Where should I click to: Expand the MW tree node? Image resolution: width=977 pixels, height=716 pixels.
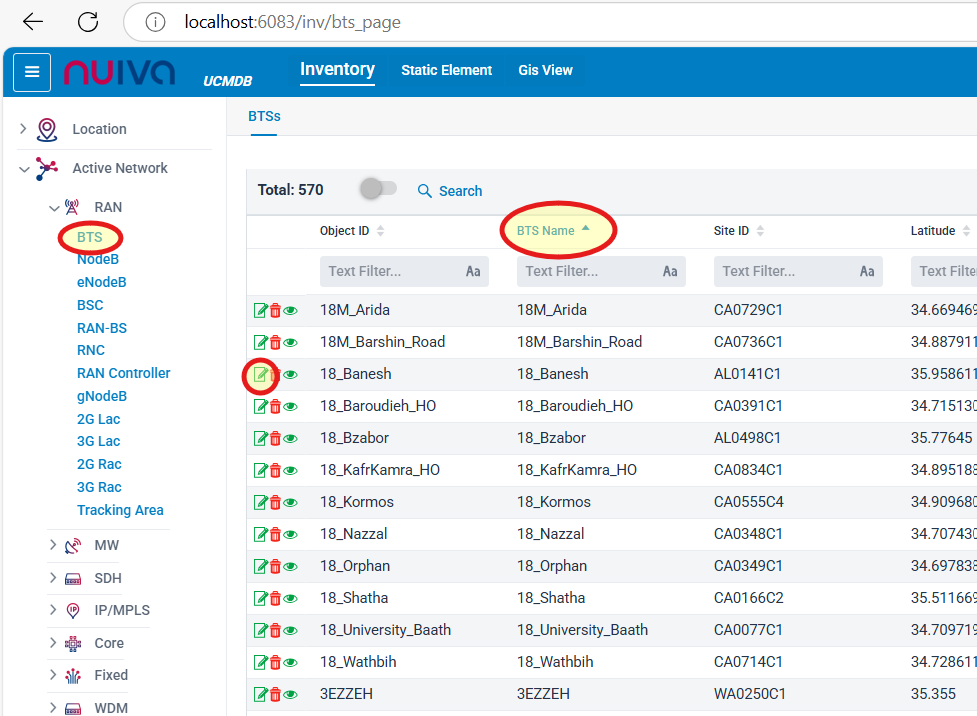pos(53,545)
